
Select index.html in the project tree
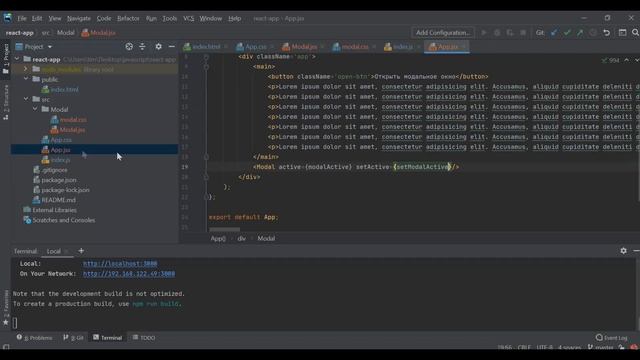pos(64,89)
